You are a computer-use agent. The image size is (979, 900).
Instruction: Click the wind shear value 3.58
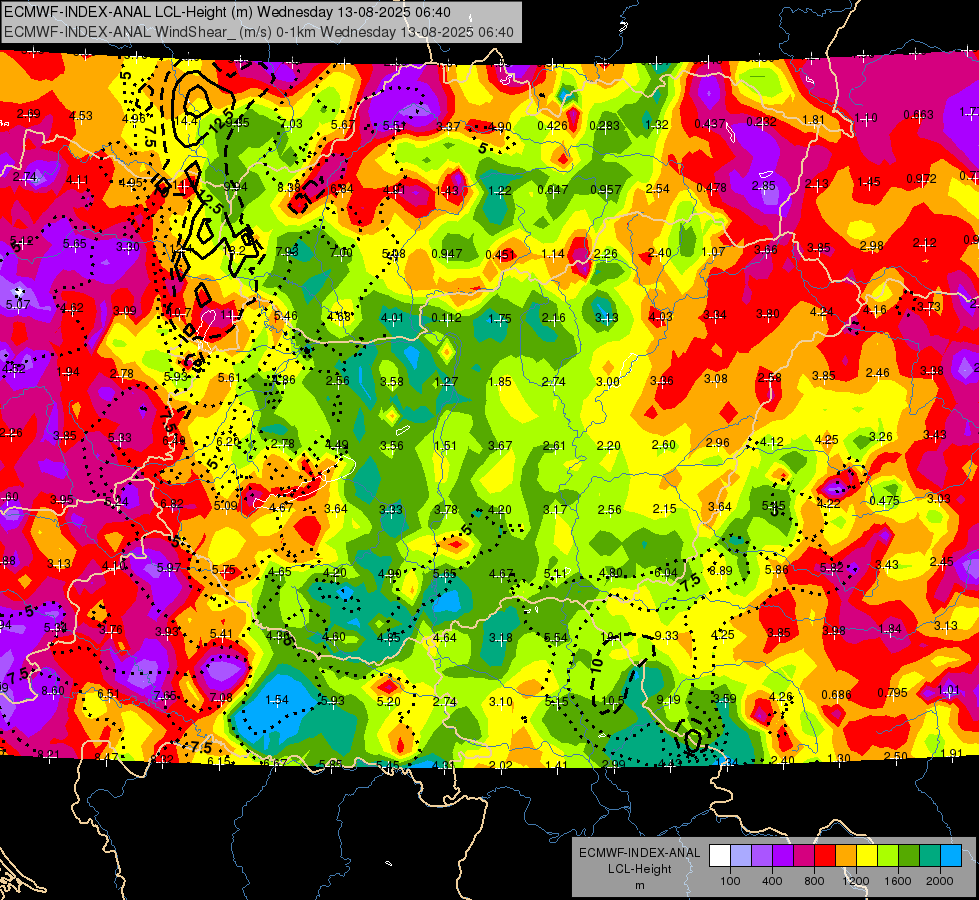click(392, 381)
